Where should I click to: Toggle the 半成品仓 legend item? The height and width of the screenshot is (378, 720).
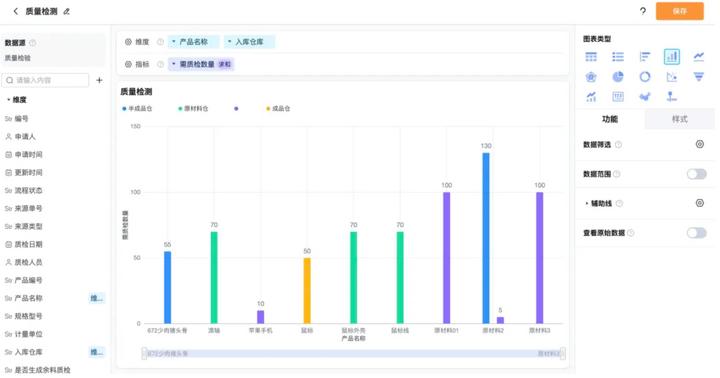point(137,109)
